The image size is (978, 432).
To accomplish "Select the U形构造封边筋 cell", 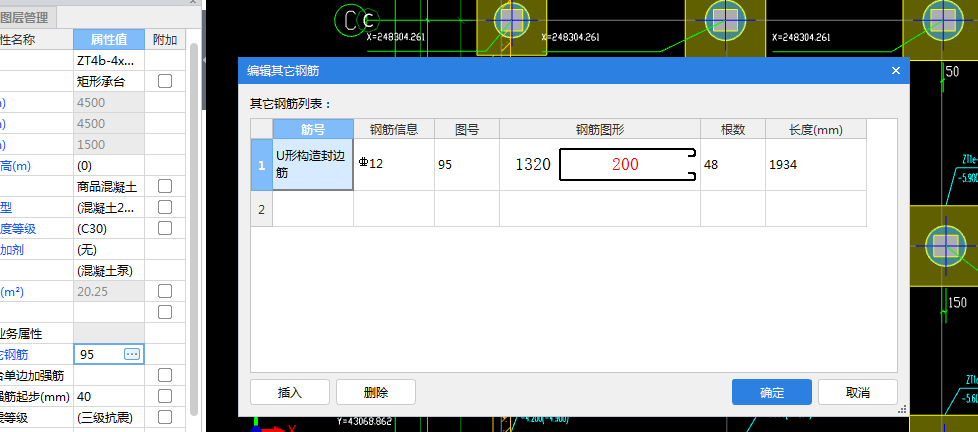I will 313,165.
